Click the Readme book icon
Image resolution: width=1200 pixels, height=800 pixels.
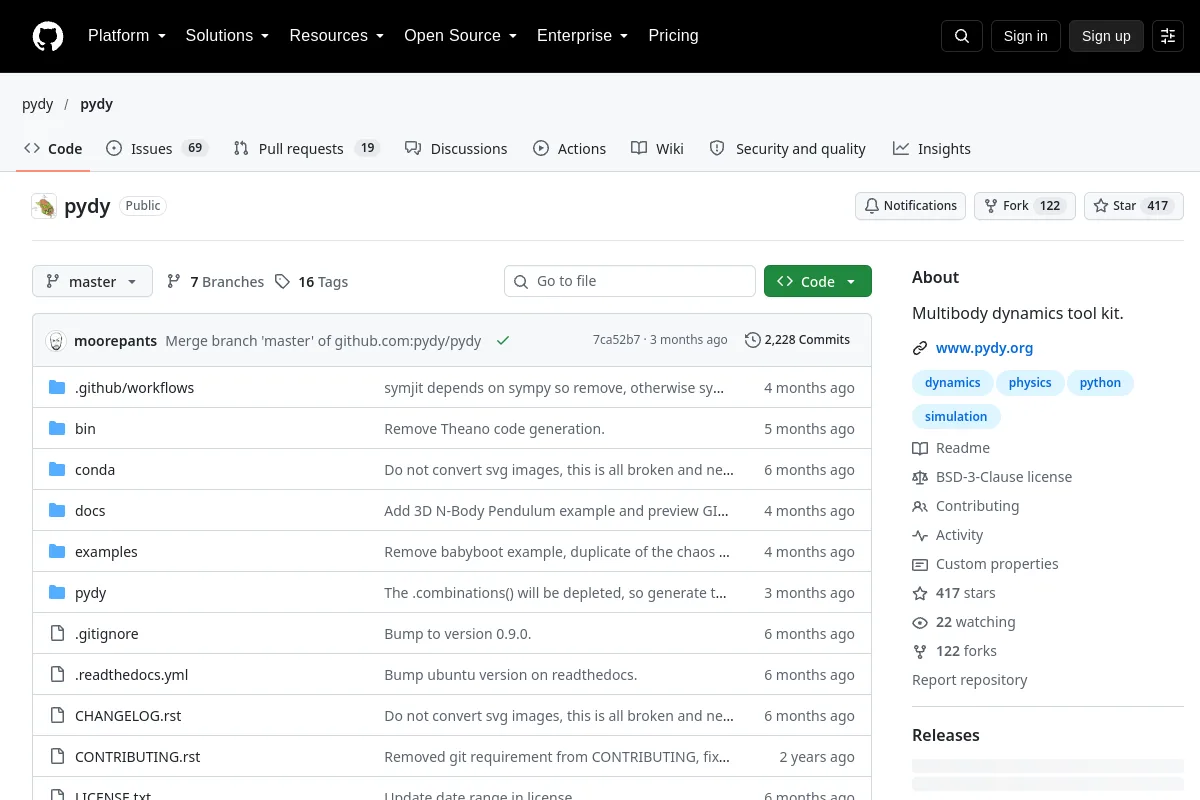point(920,449)
